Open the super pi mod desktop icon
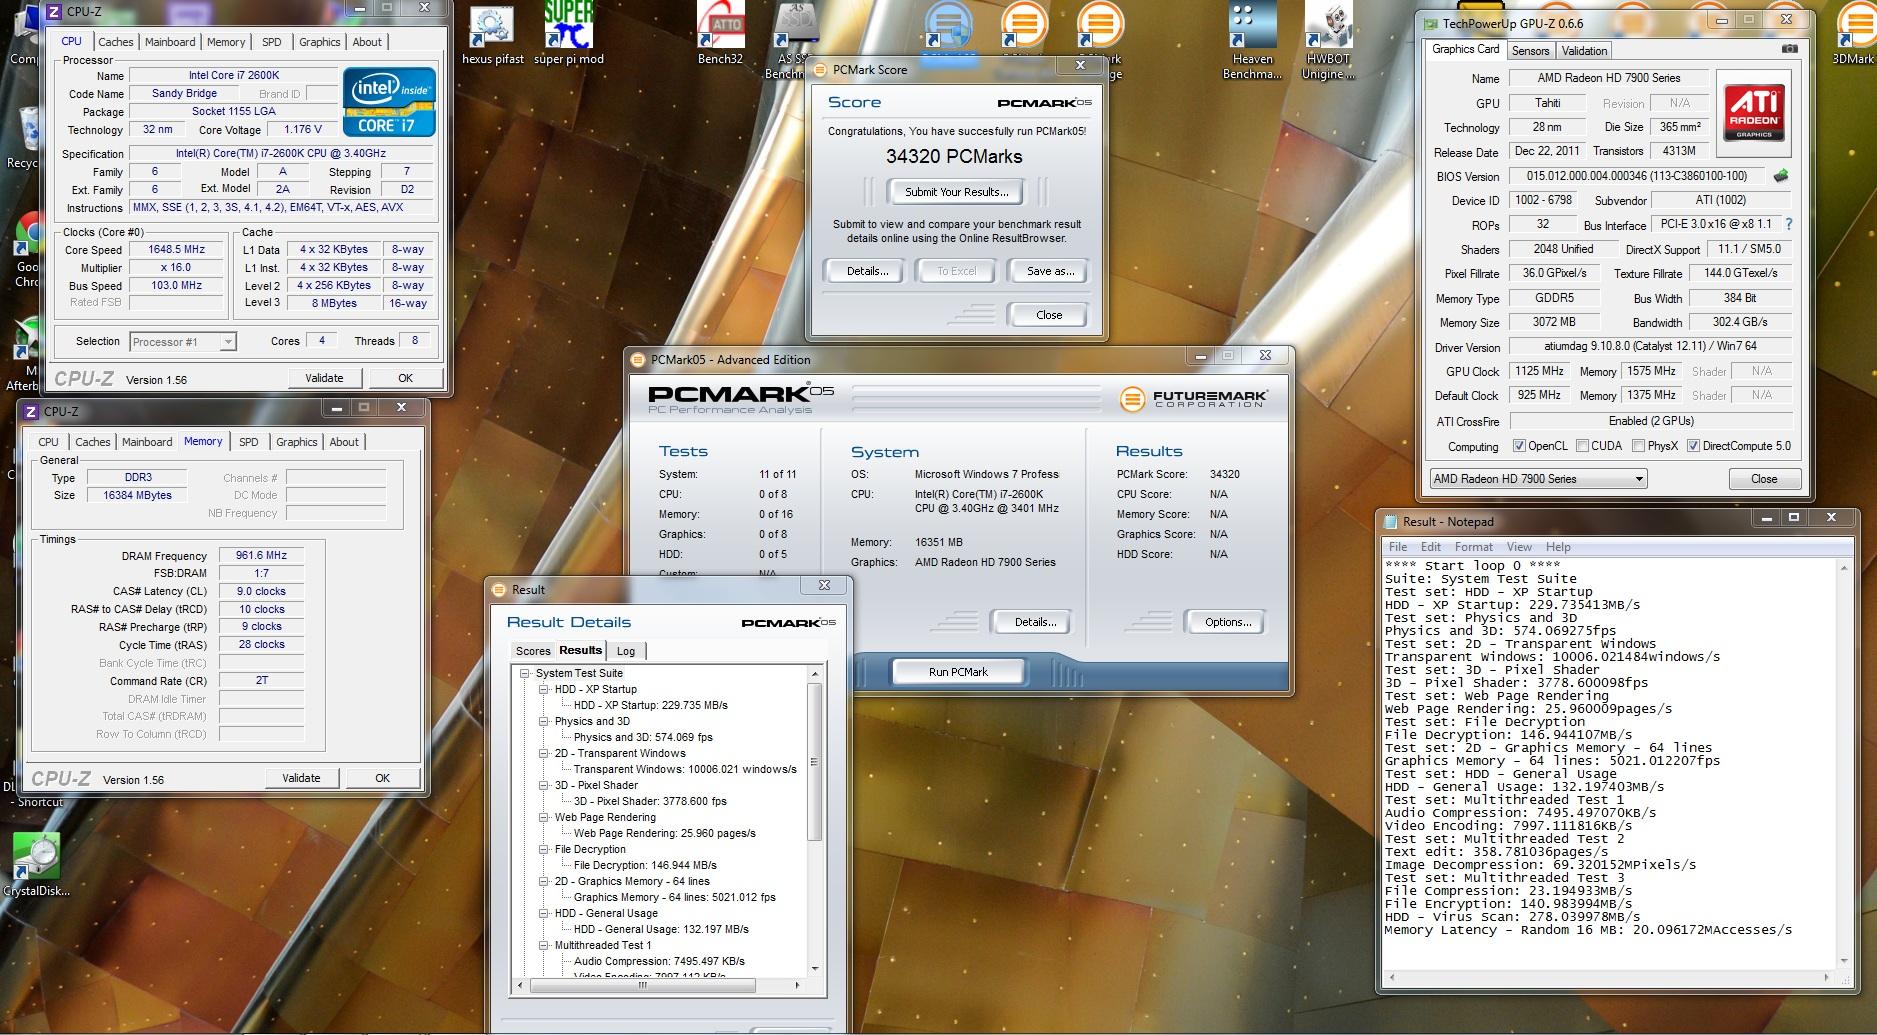 click(568, 33)
